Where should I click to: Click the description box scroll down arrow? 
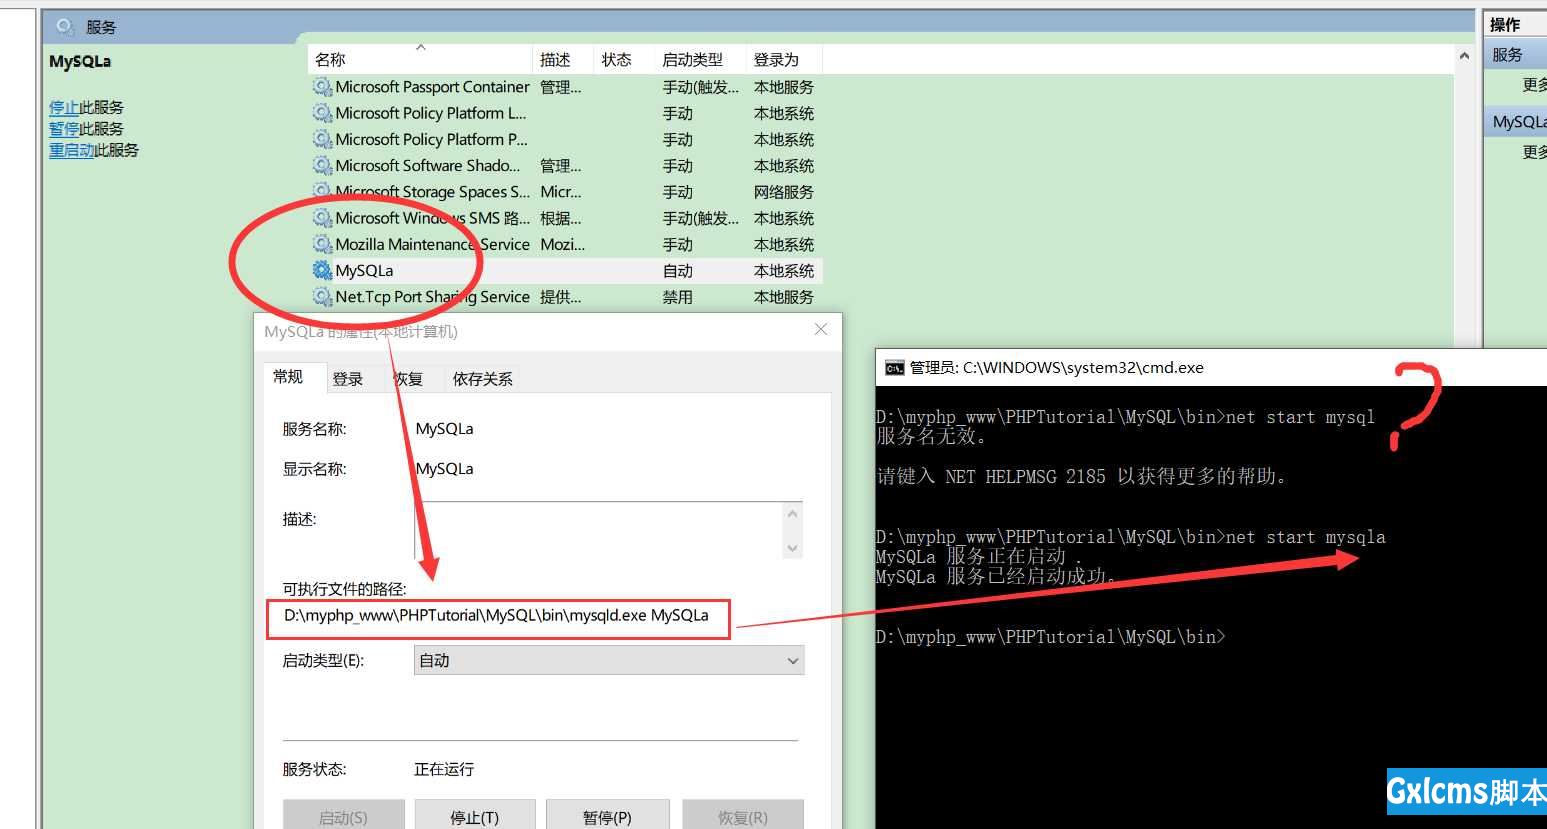click(793, 547)
